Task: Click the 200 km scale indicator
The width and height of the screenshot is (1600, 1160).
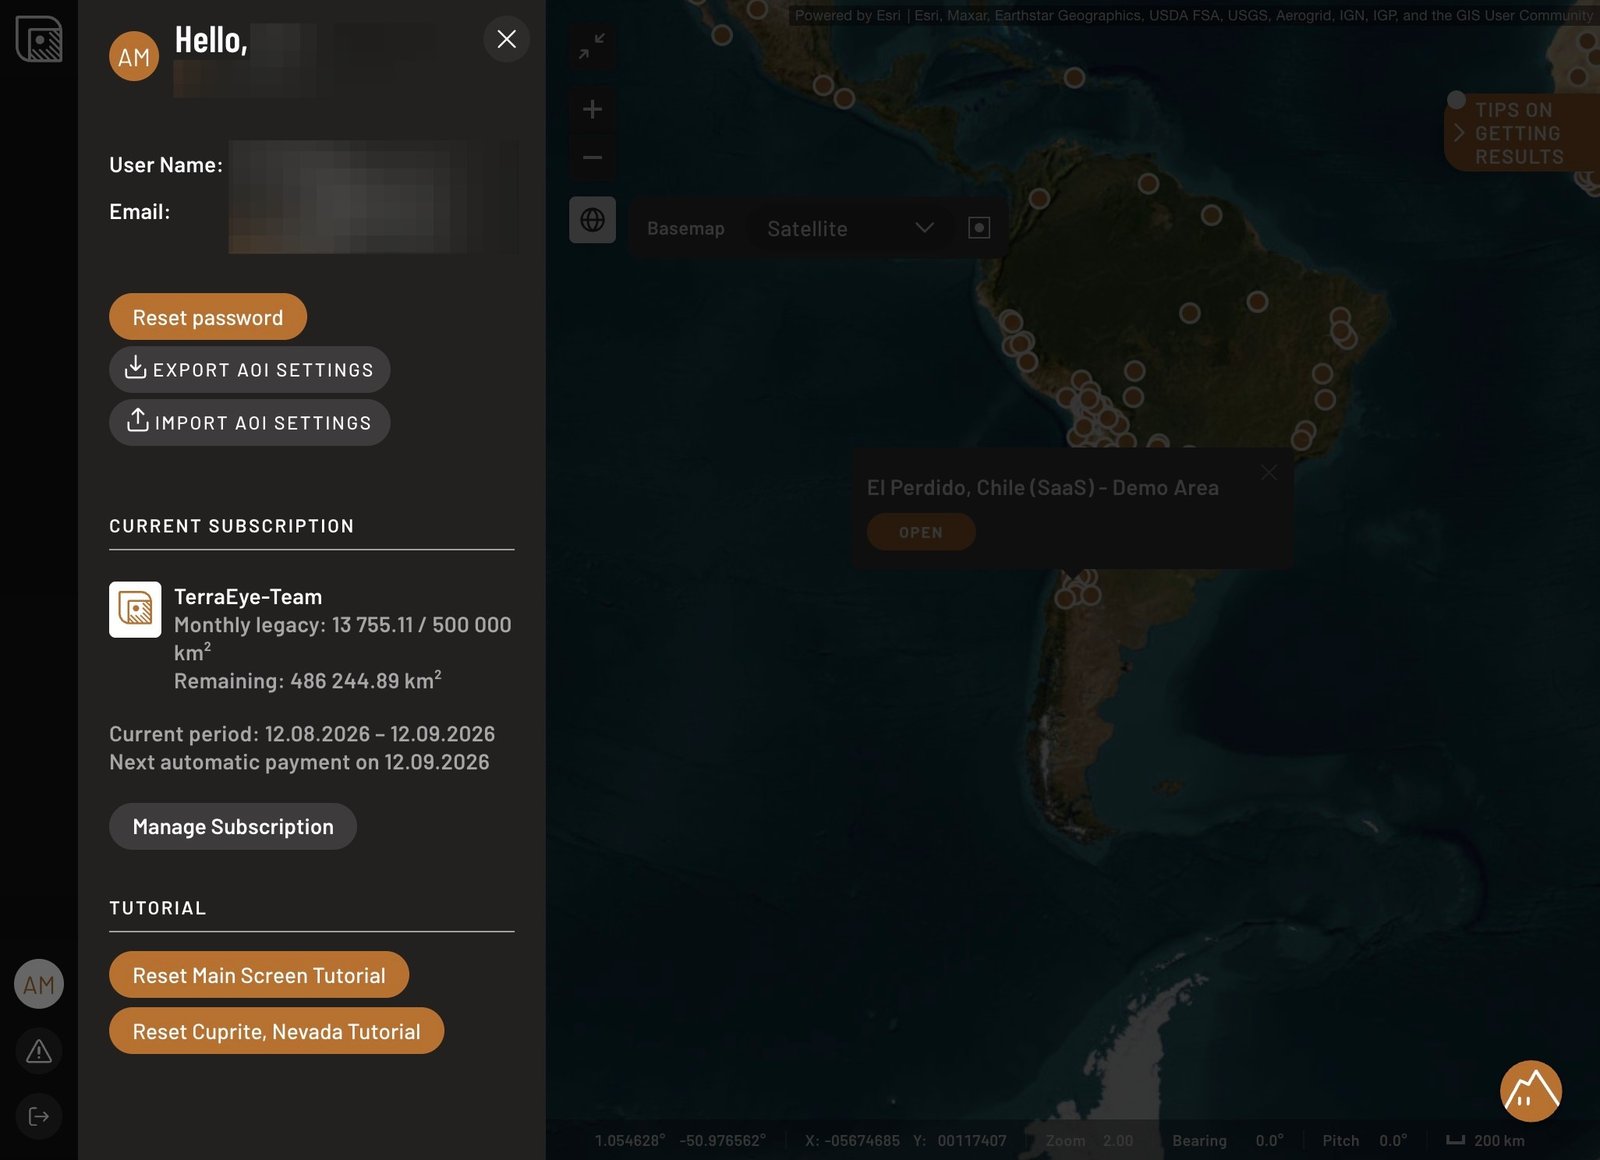Action: click(1486, 1141)
